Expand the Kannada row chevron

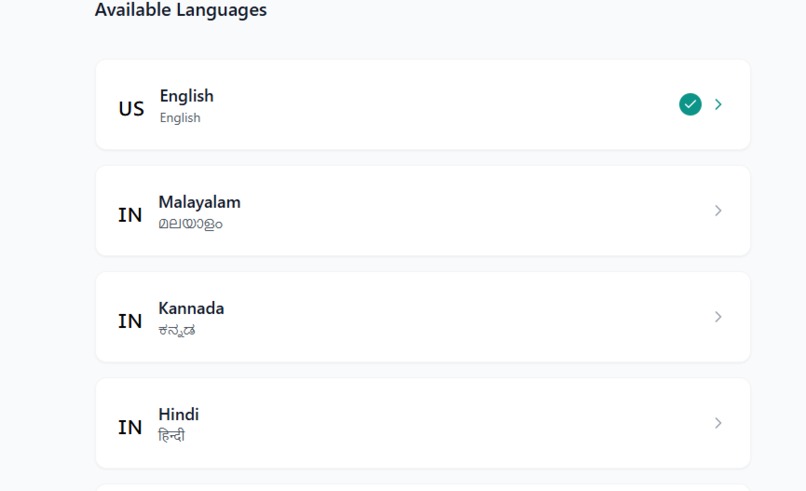tap(718, 317)
